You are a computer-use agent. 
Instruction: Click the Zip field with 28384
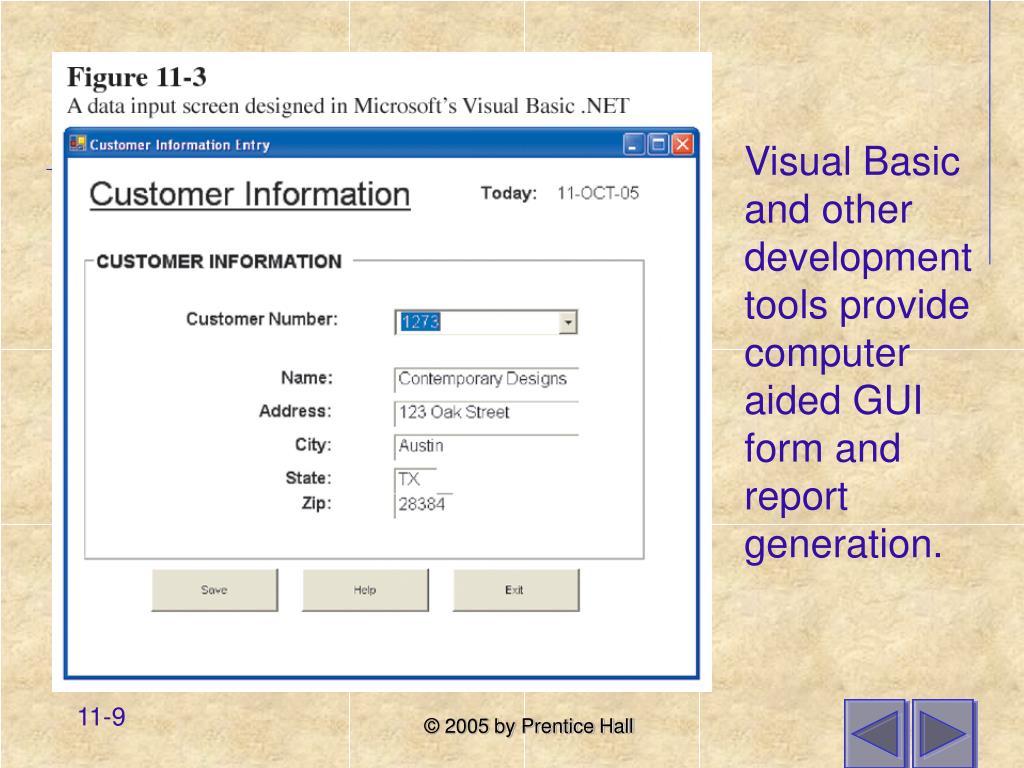(423, 505)
